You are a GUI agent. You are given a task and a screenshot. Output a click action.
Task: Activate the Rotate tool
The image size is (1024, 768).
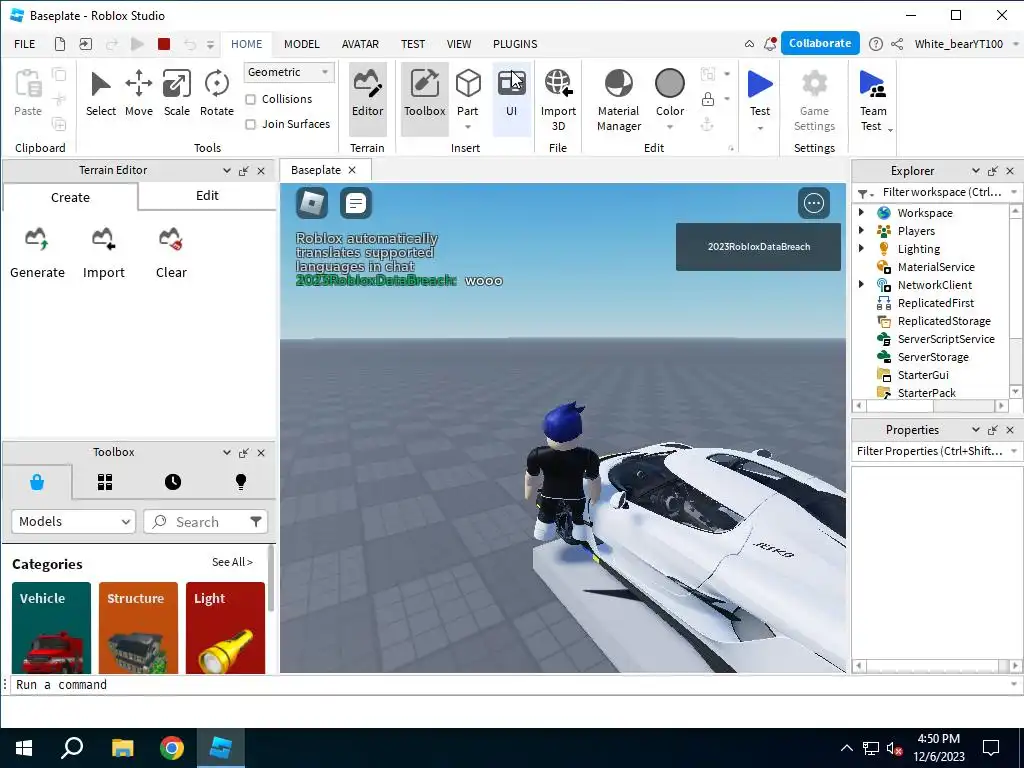pyautogui.click(x=216, y=93)
